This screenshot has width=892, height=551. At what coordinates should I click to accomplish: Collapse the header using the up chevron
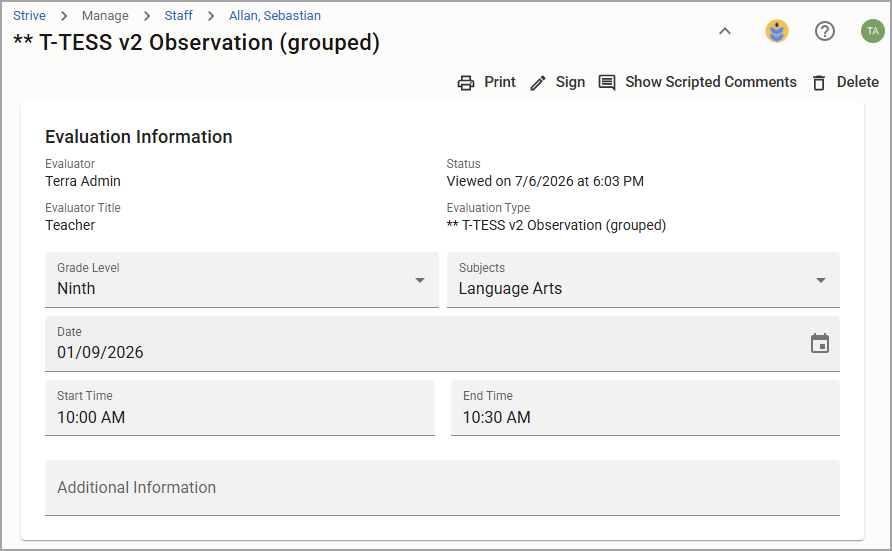pos(725,31)
